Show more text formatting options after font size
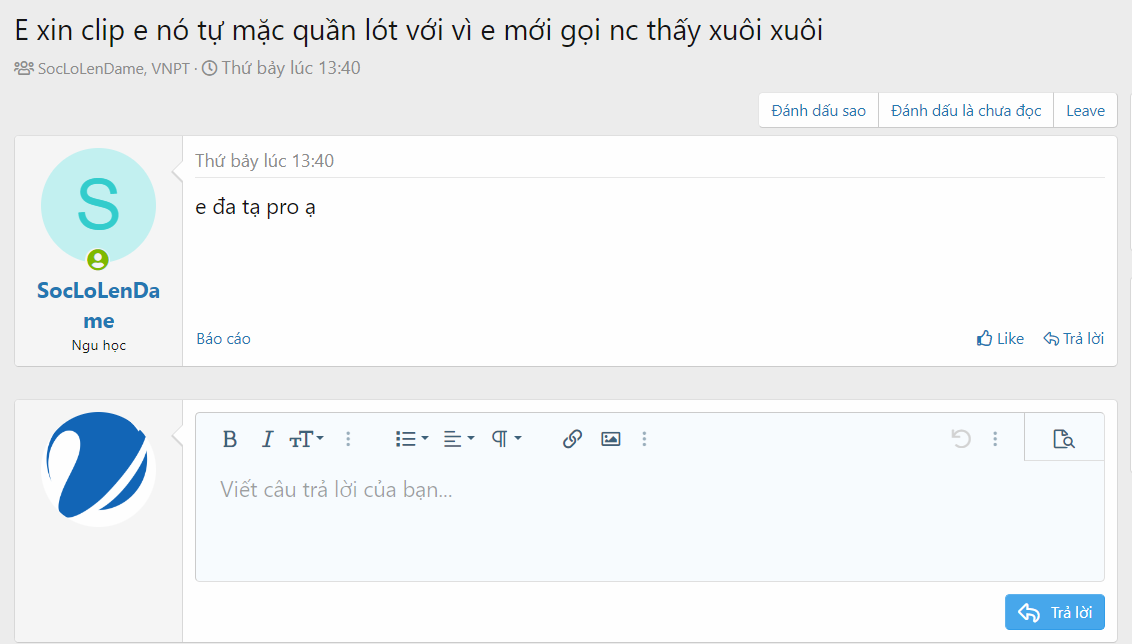This screenshot has height=644, width=1132. click(x=348, y=439)
